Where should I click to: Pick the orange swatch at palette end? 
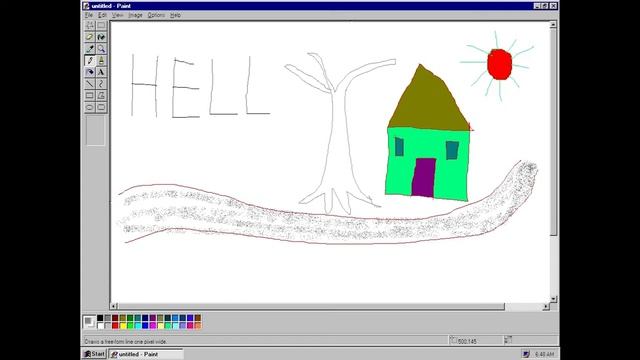click(x=198, y=326)
